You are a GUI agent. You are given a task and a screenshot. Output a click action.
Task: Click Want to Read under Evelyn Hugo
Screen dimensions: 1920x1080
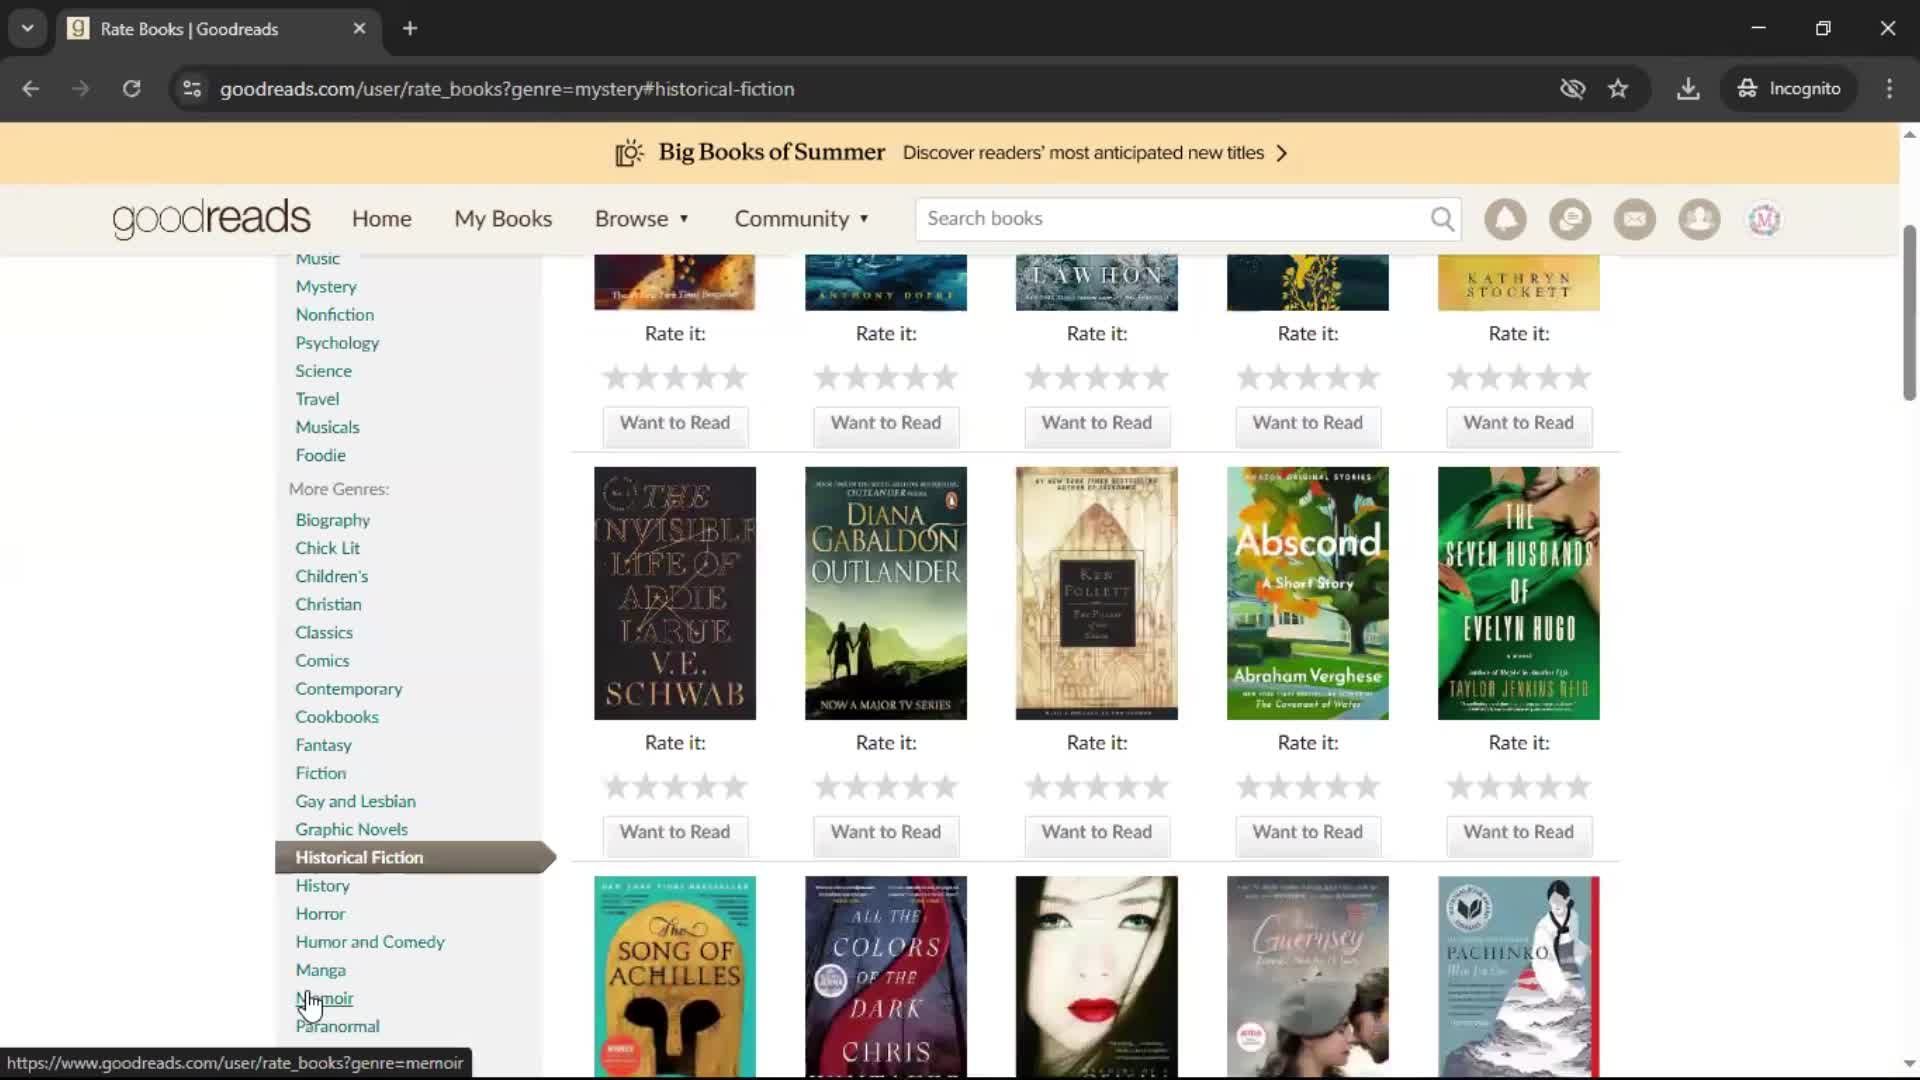(1519, 832)
